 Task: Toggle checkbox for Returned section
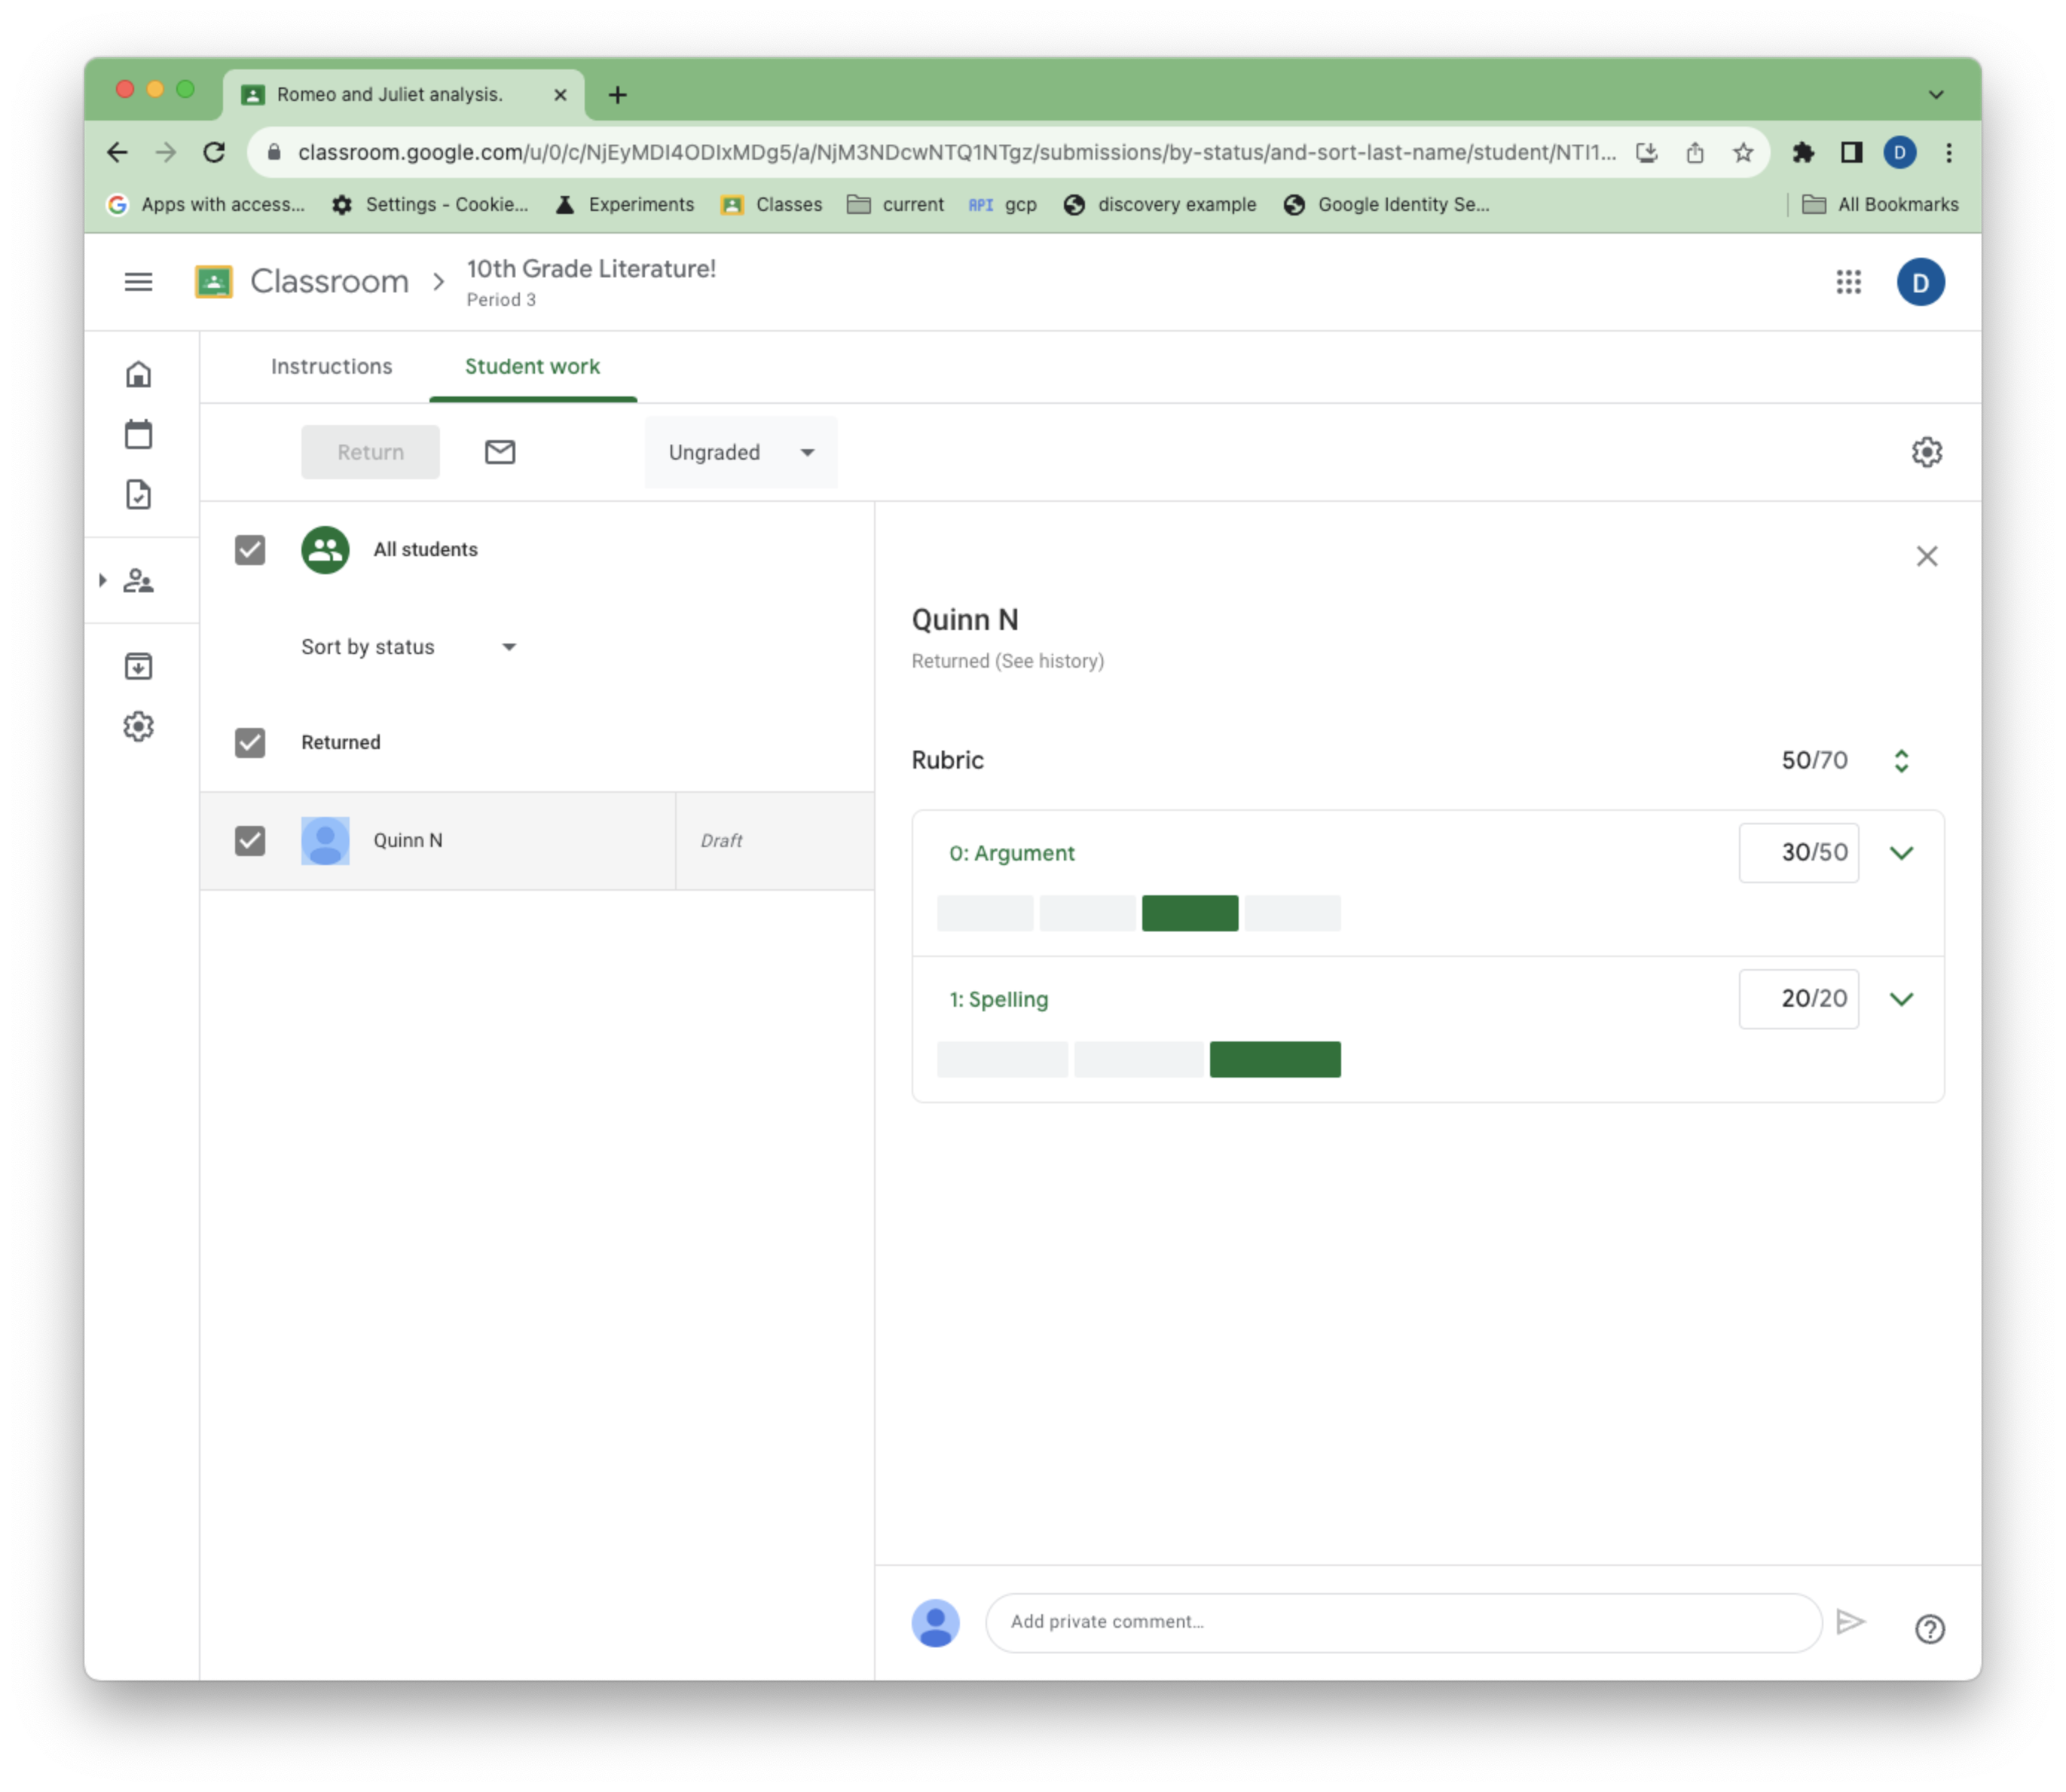pos(251,742)
